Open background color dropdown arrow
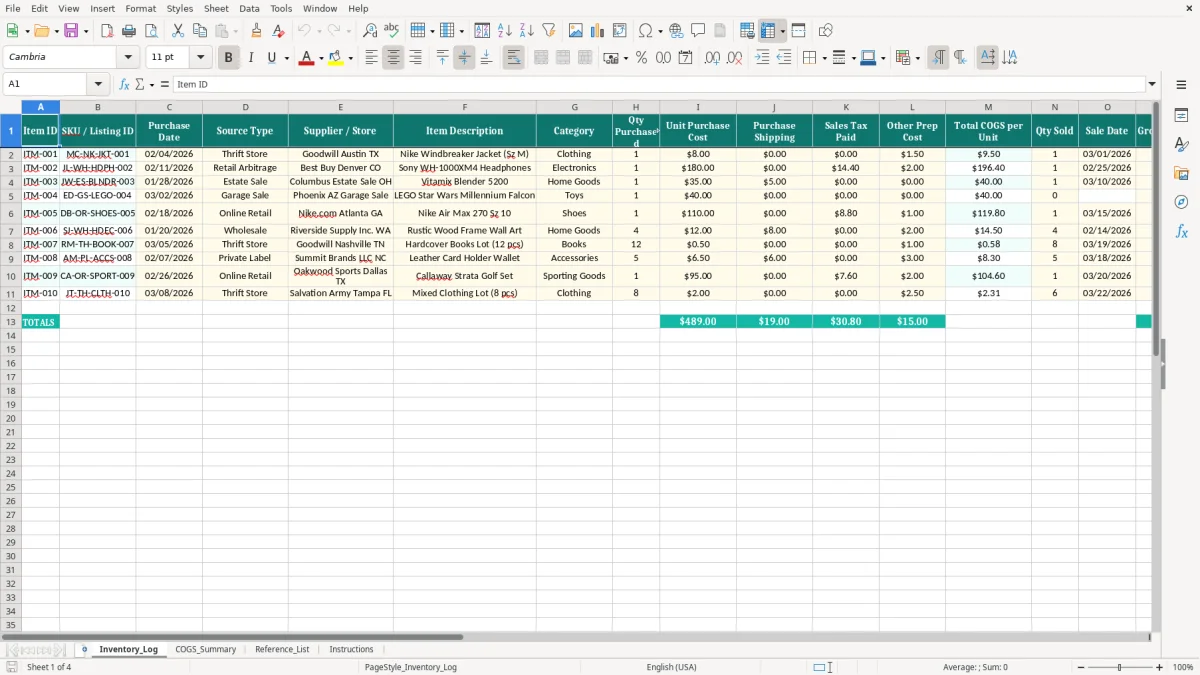 click(x=349, y=58)
